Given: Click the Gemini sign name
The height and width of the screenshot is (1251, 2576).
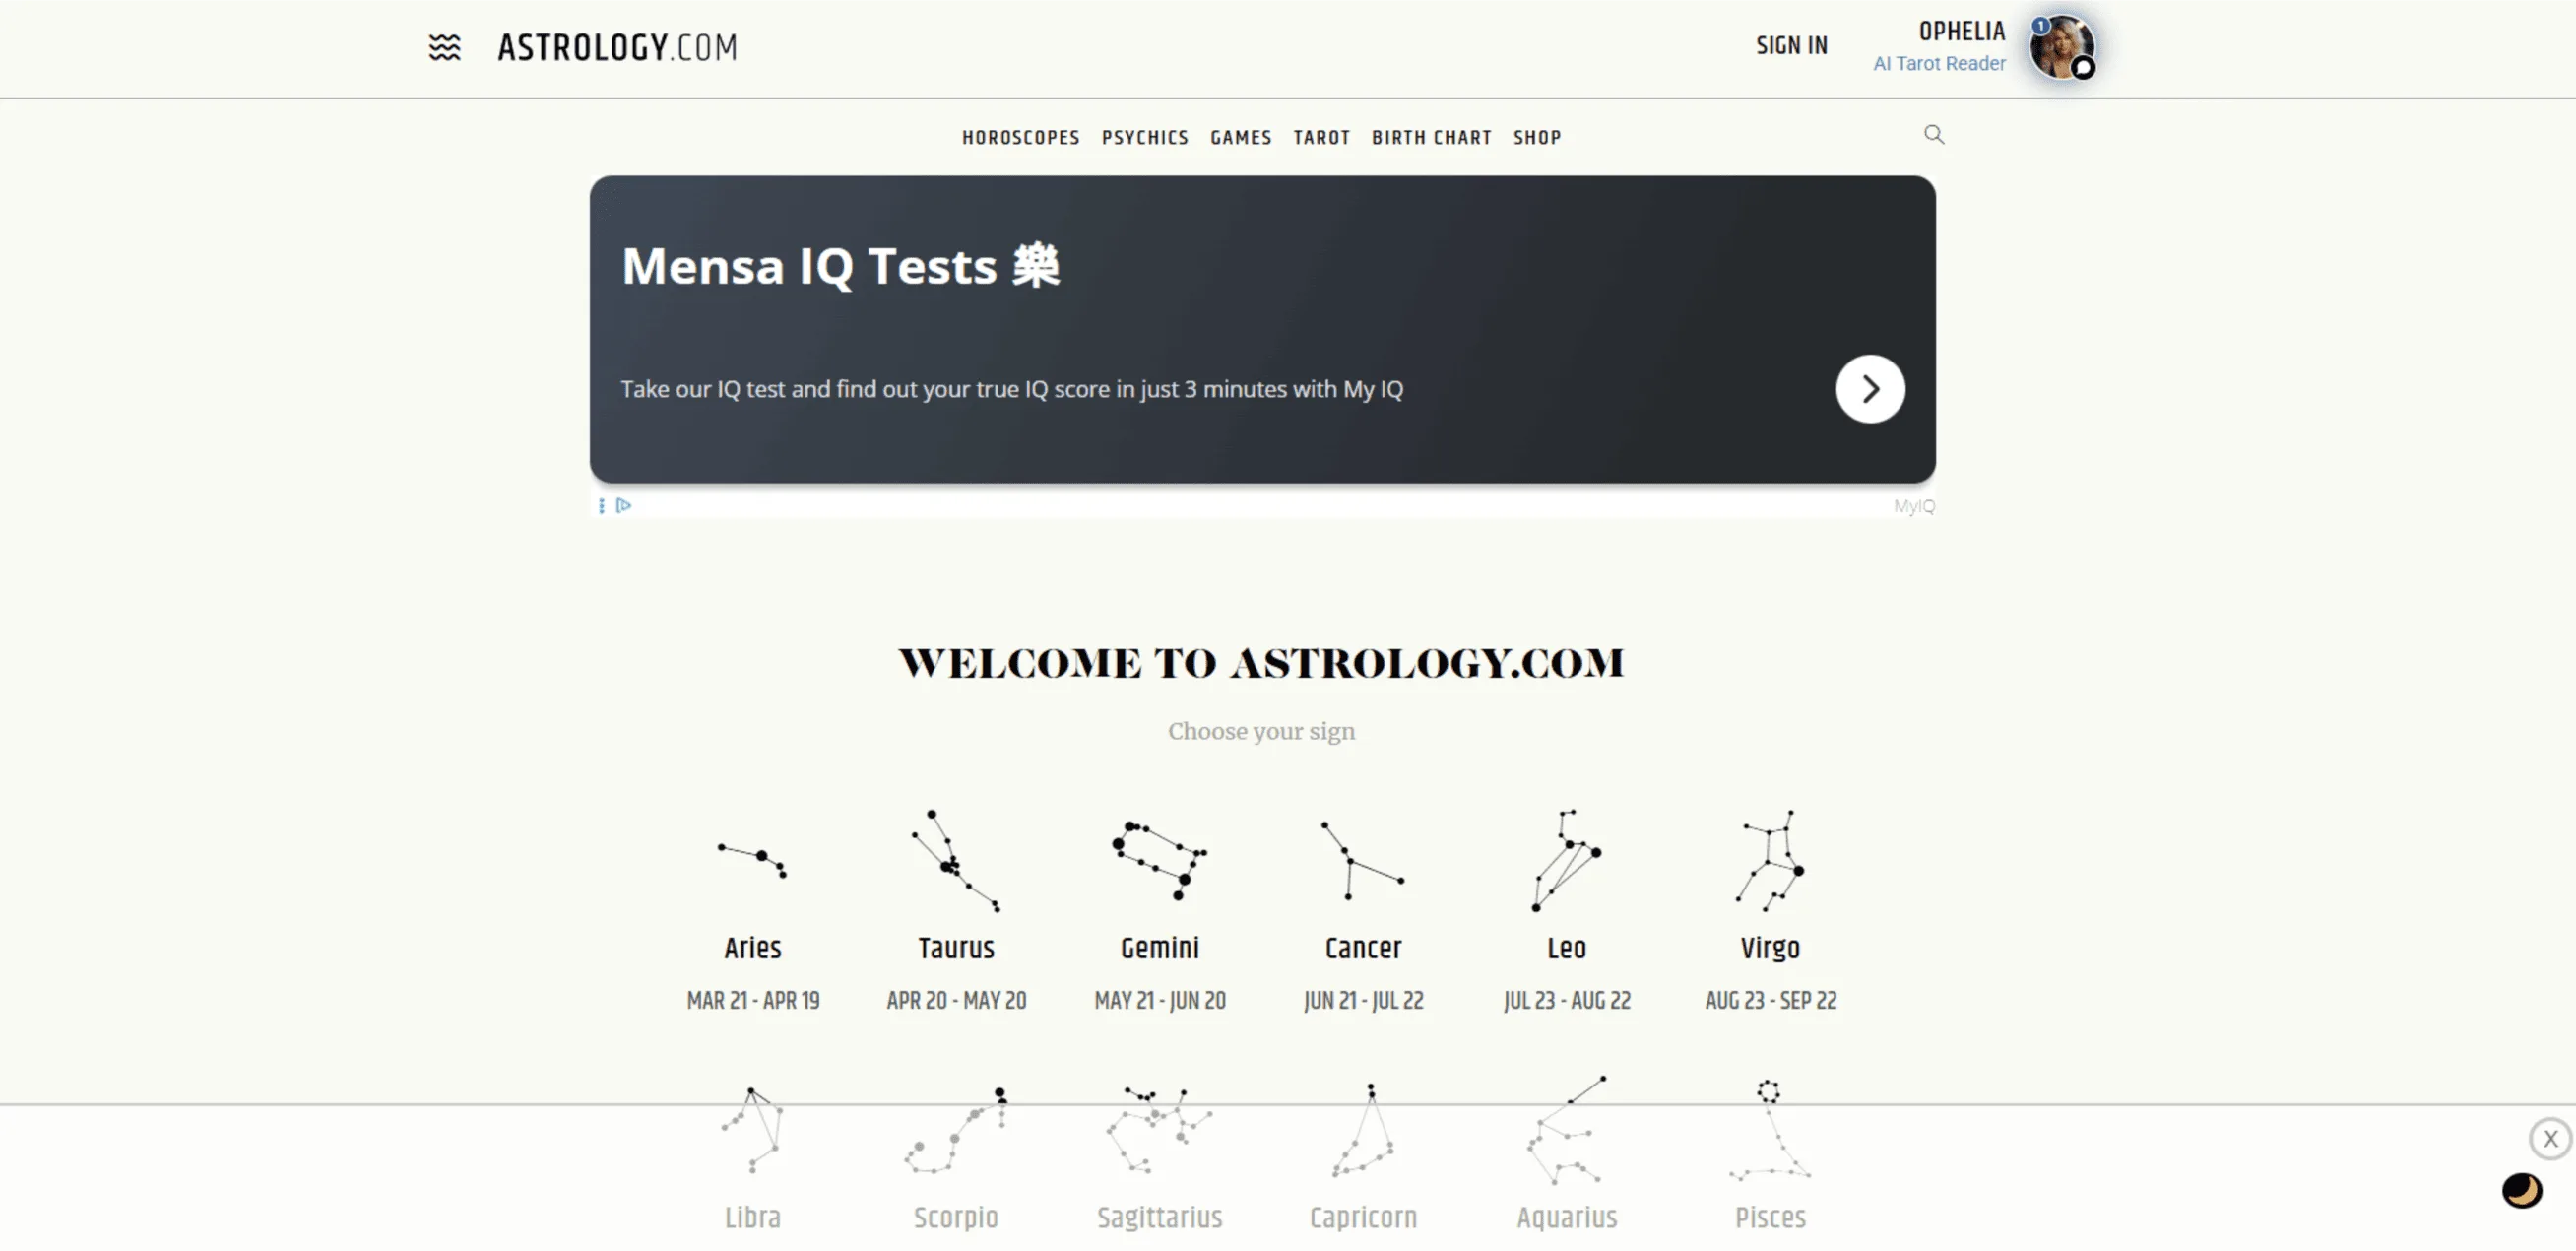Looking at the screenshot, I should [x=1159, y=947].
